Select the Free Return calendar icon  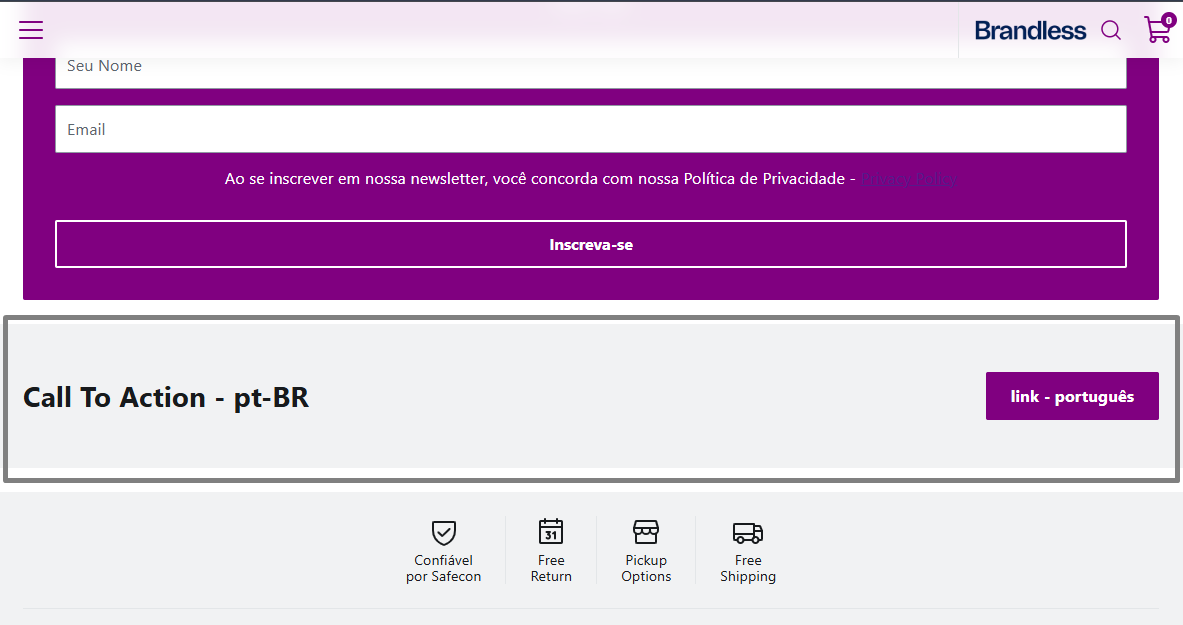point(551,531)
